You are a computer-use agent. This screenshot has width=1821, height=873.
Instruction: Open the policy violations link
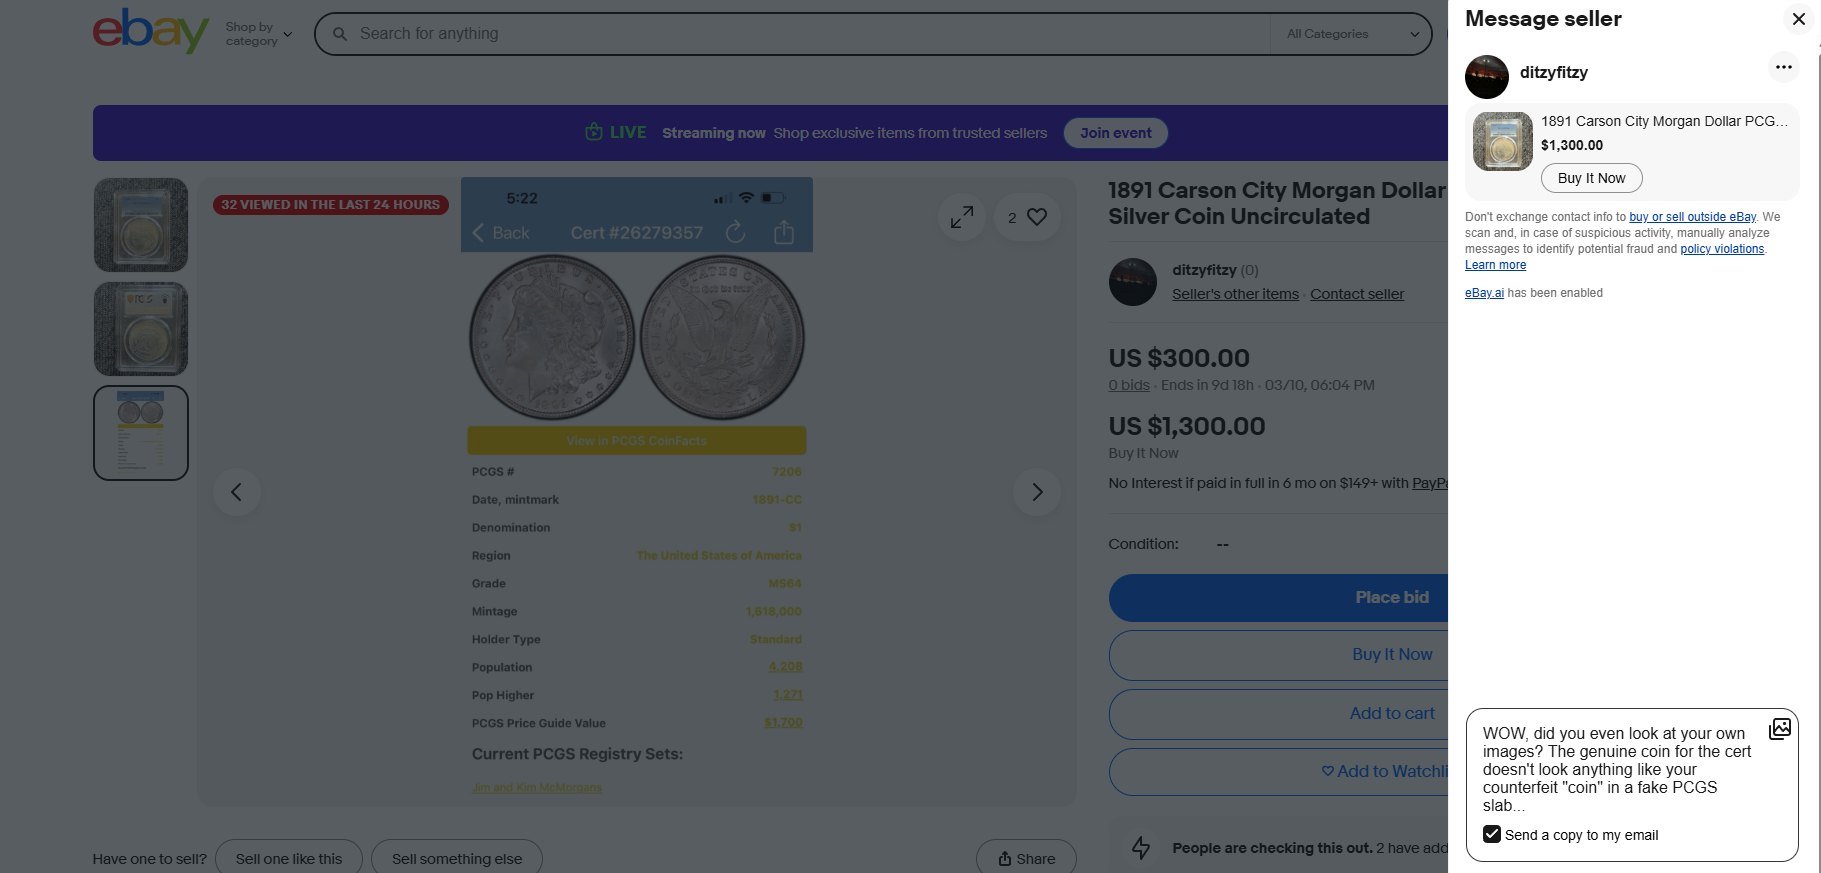[1722, 249]
